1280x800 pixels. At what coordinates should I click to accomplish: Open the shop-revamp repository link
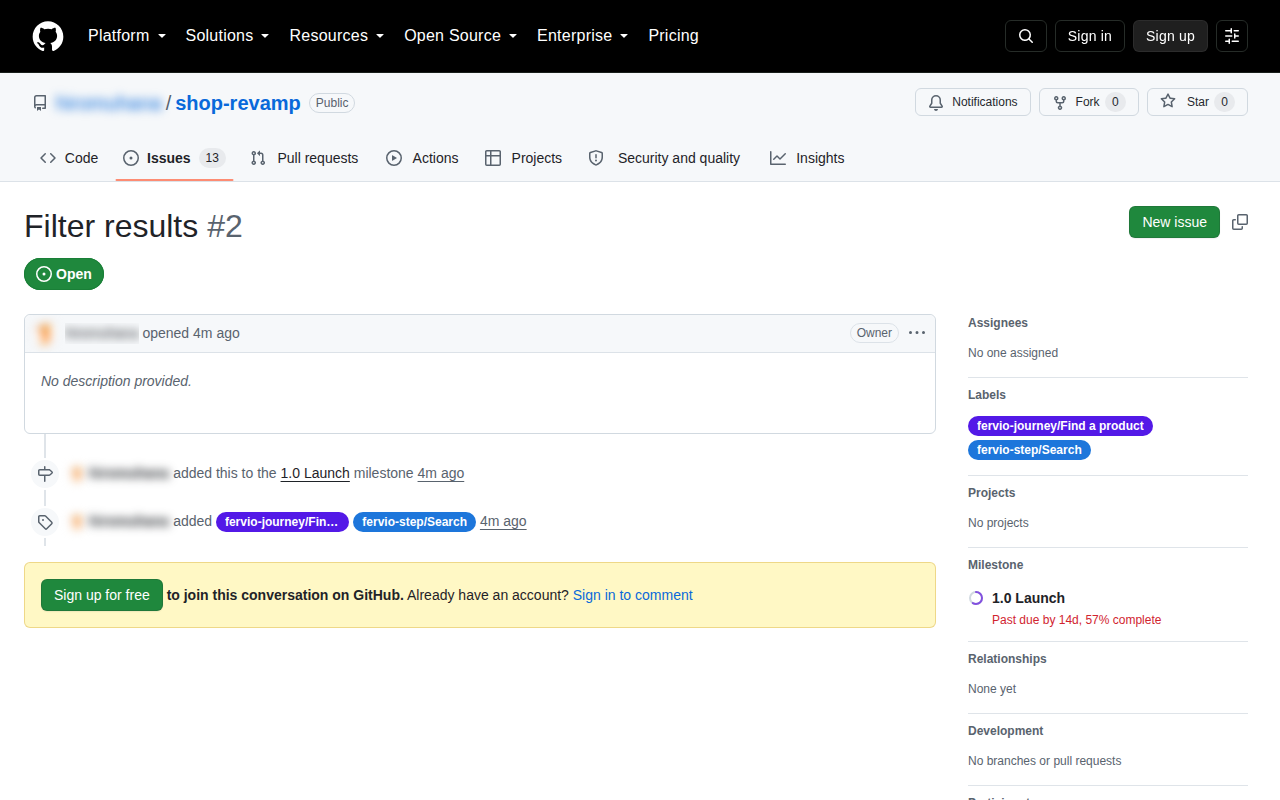tap(238, 103)
